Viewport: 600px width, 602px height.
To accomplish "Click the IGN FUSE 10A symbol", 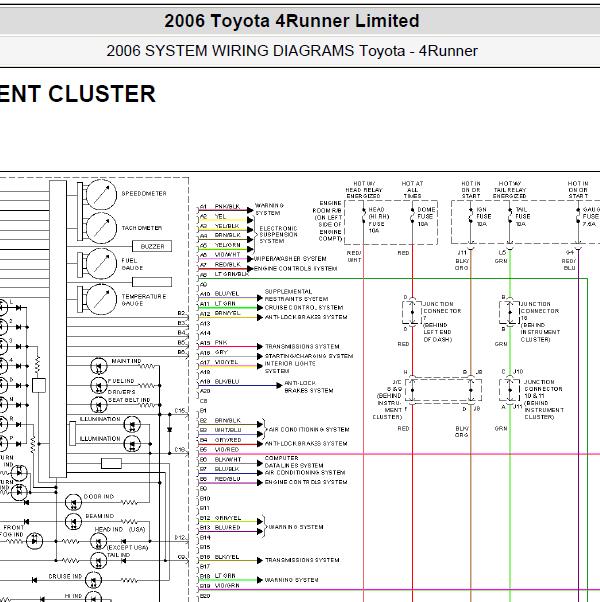I will (x=471, y=216).
